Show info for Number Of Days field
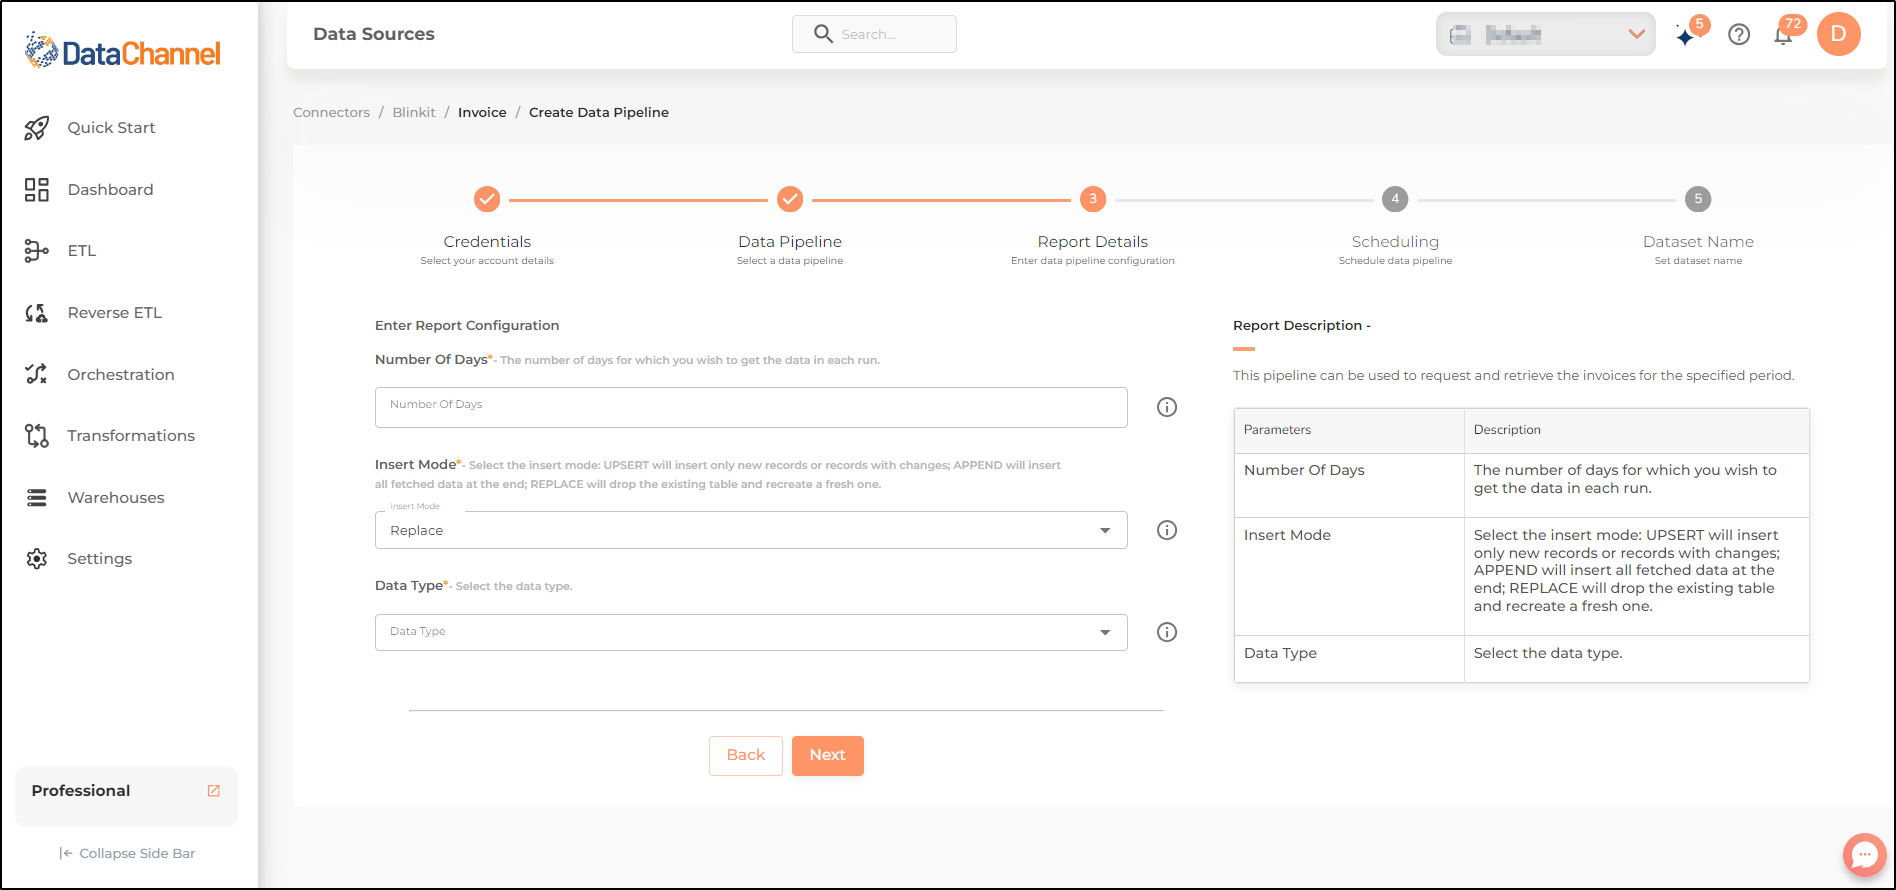Image resolution: width=1896 pixels, height=890 pixels. 1167,407
